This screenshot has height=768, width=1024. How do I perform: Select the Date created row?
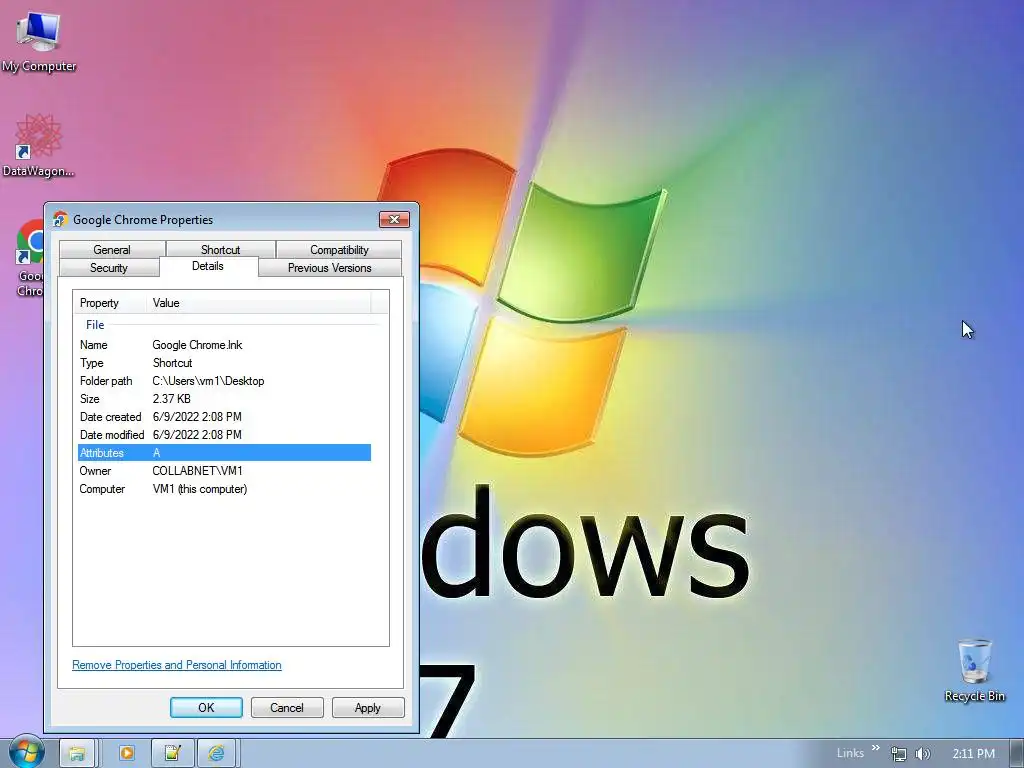[x=225, y=417]
